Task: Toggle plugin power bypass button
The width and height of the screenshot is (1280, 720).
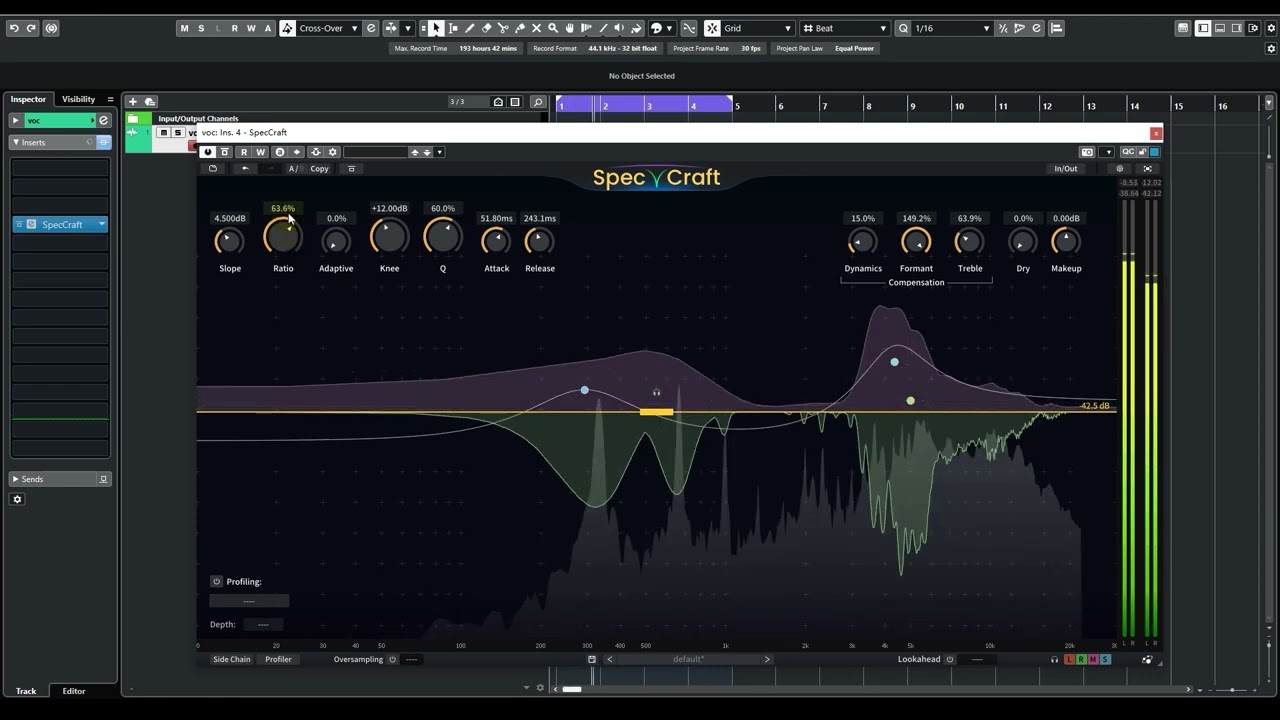Action: pyautogui.click(x=207, y=152)
